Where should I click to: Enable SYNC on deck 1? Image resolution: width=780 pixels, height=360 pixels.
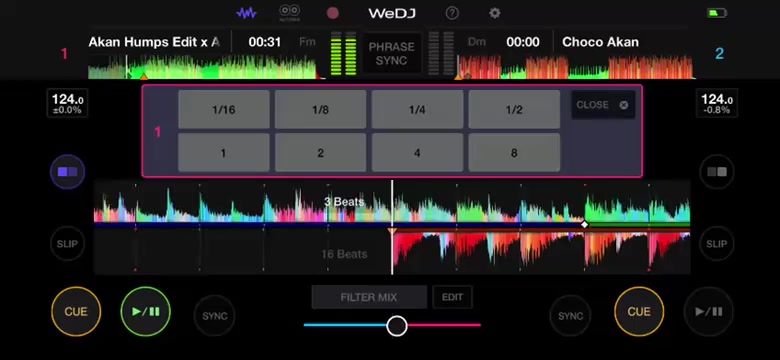pos(214,316)
